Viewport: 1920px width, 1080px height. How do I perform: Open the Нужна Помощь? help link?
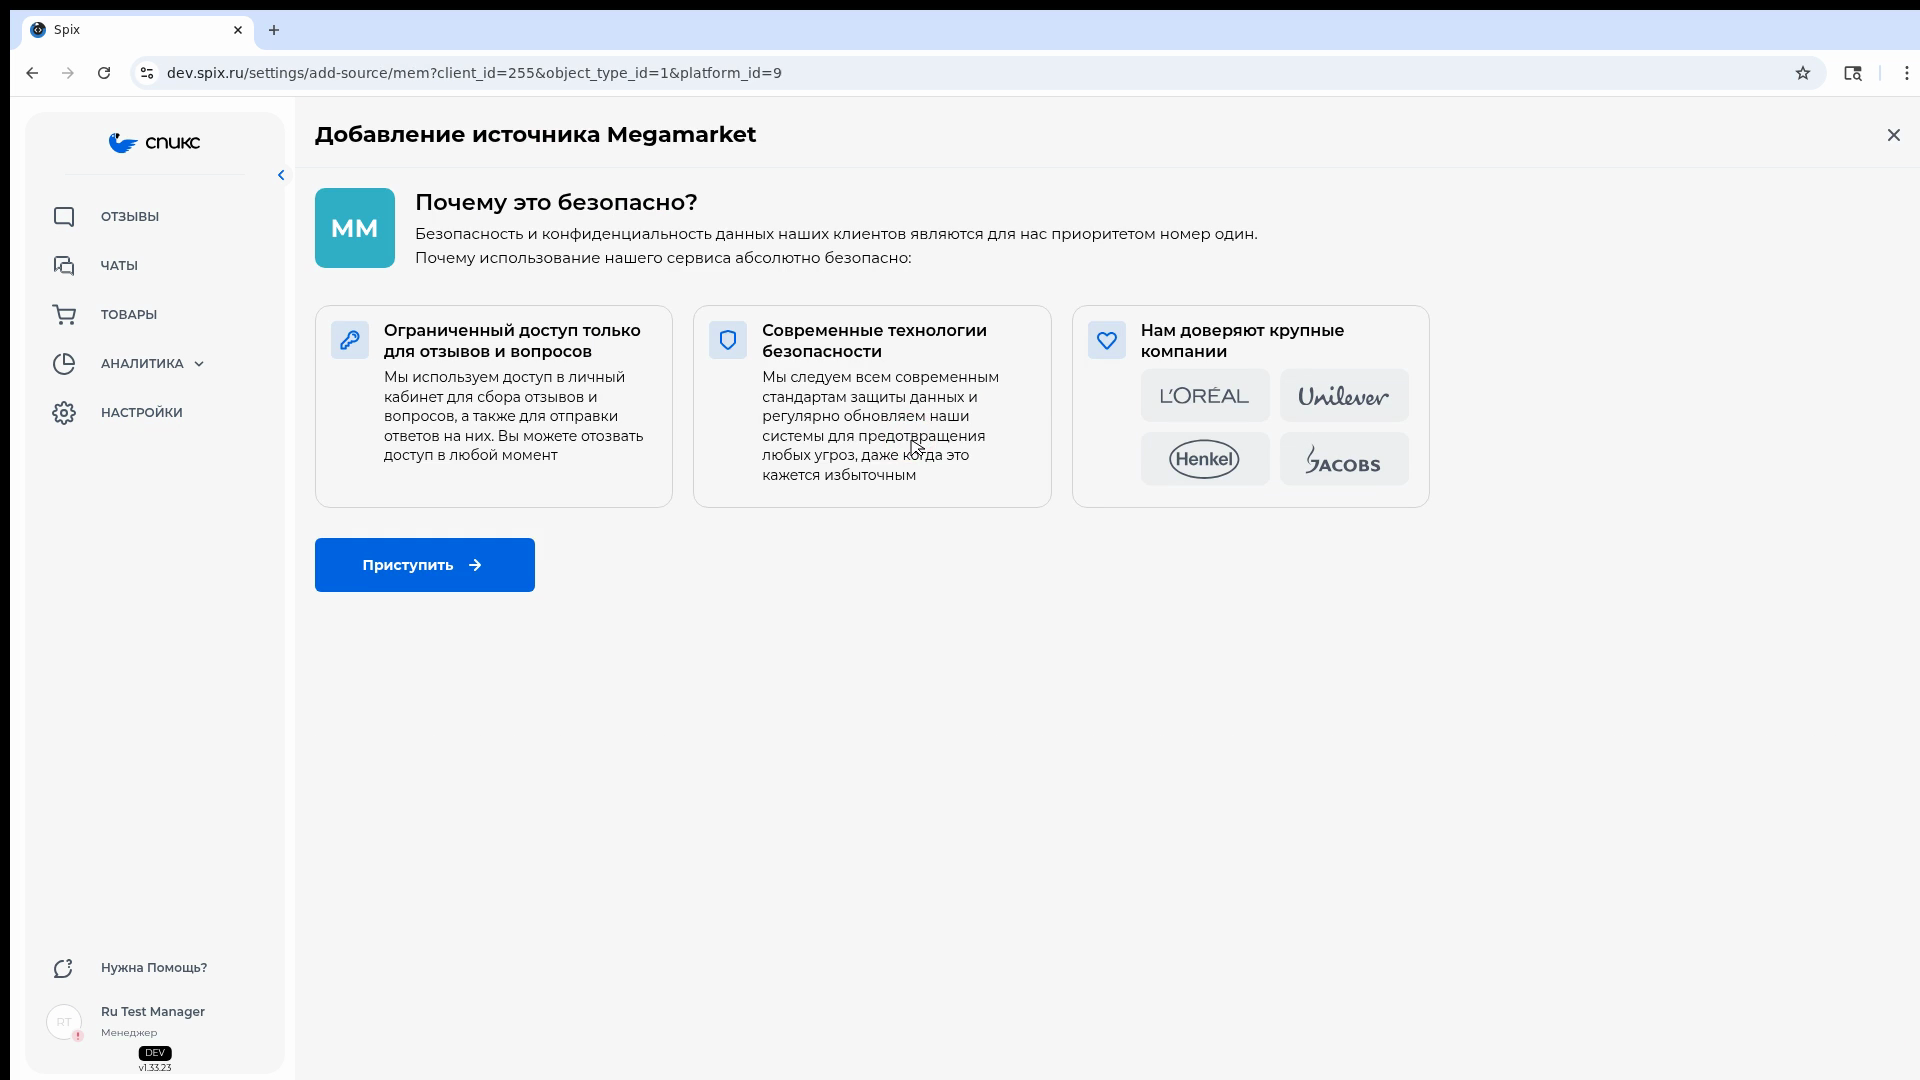tap(154, 968)
